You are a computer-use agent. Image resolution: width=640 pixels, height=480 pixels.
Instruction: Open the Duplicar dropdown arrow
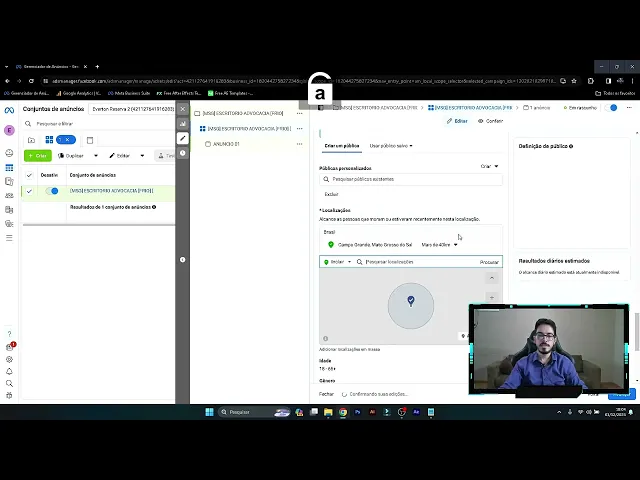click(96, 156)
